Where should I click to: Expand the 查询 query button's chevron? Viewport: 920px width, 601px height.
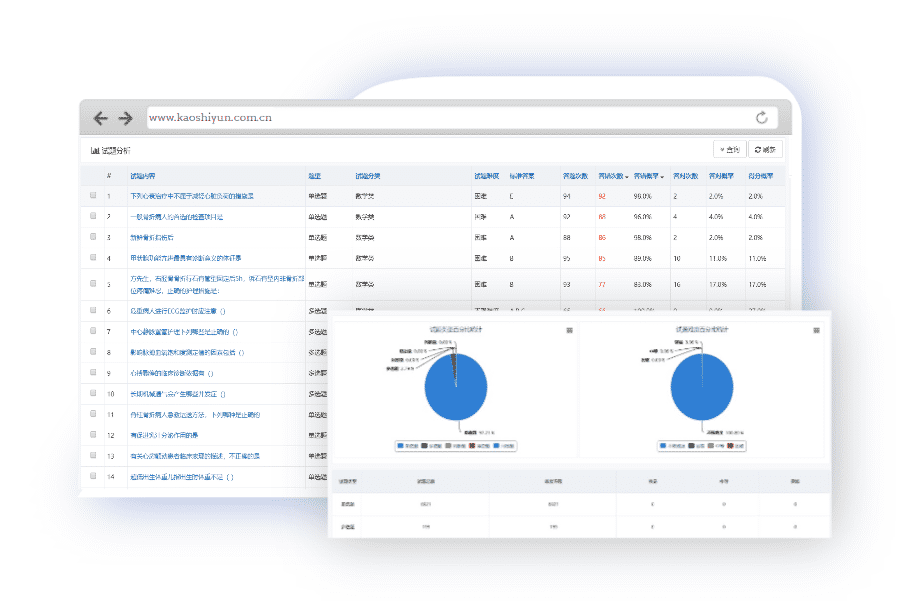point(722,150)
